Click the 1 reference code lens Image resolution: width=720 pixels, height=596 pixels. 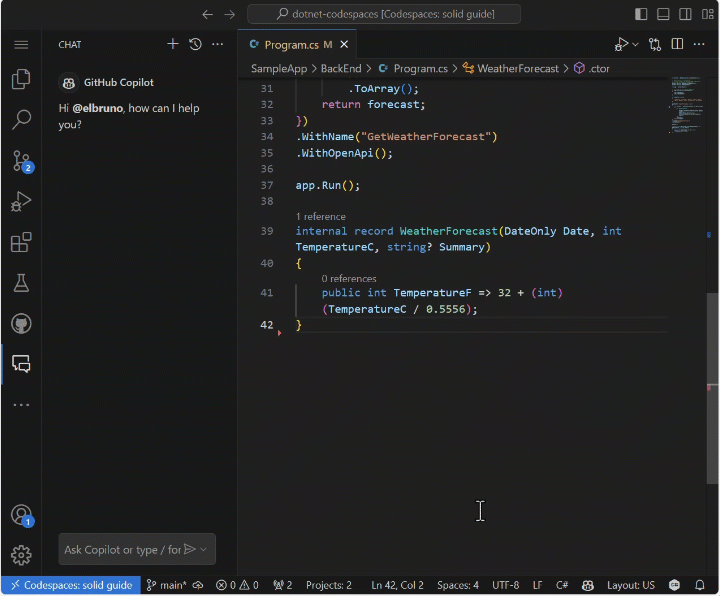pos(321,216)
